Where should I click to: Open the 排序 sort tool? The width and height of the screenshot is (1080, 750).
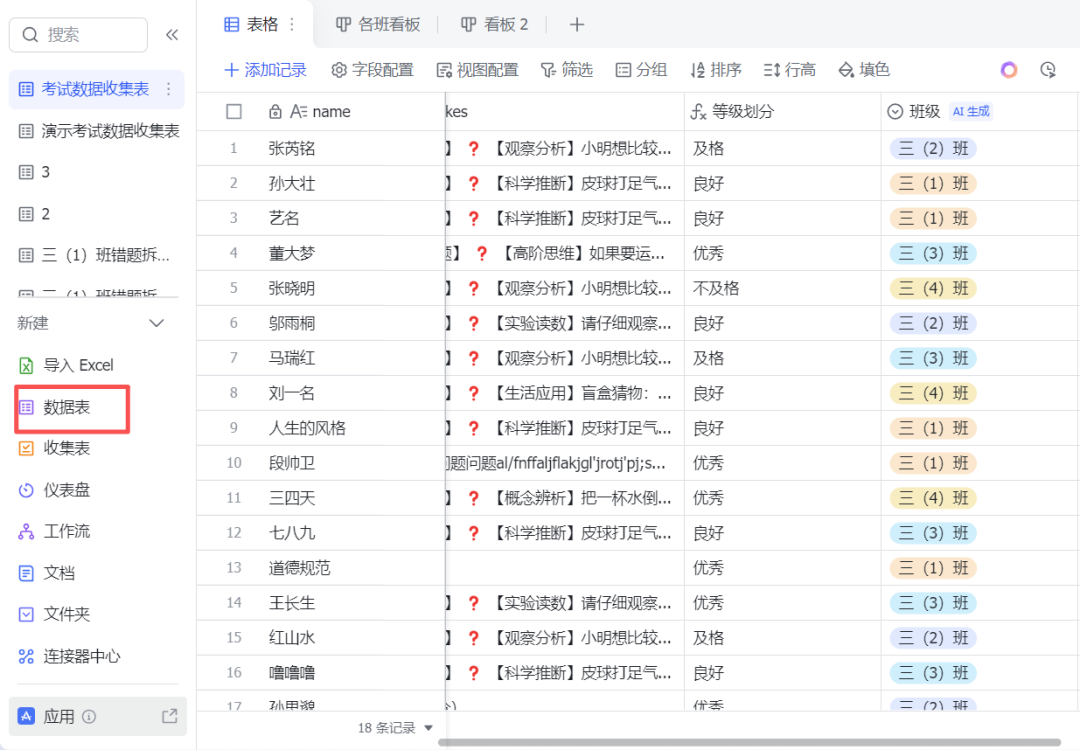[x=716, y=70]
